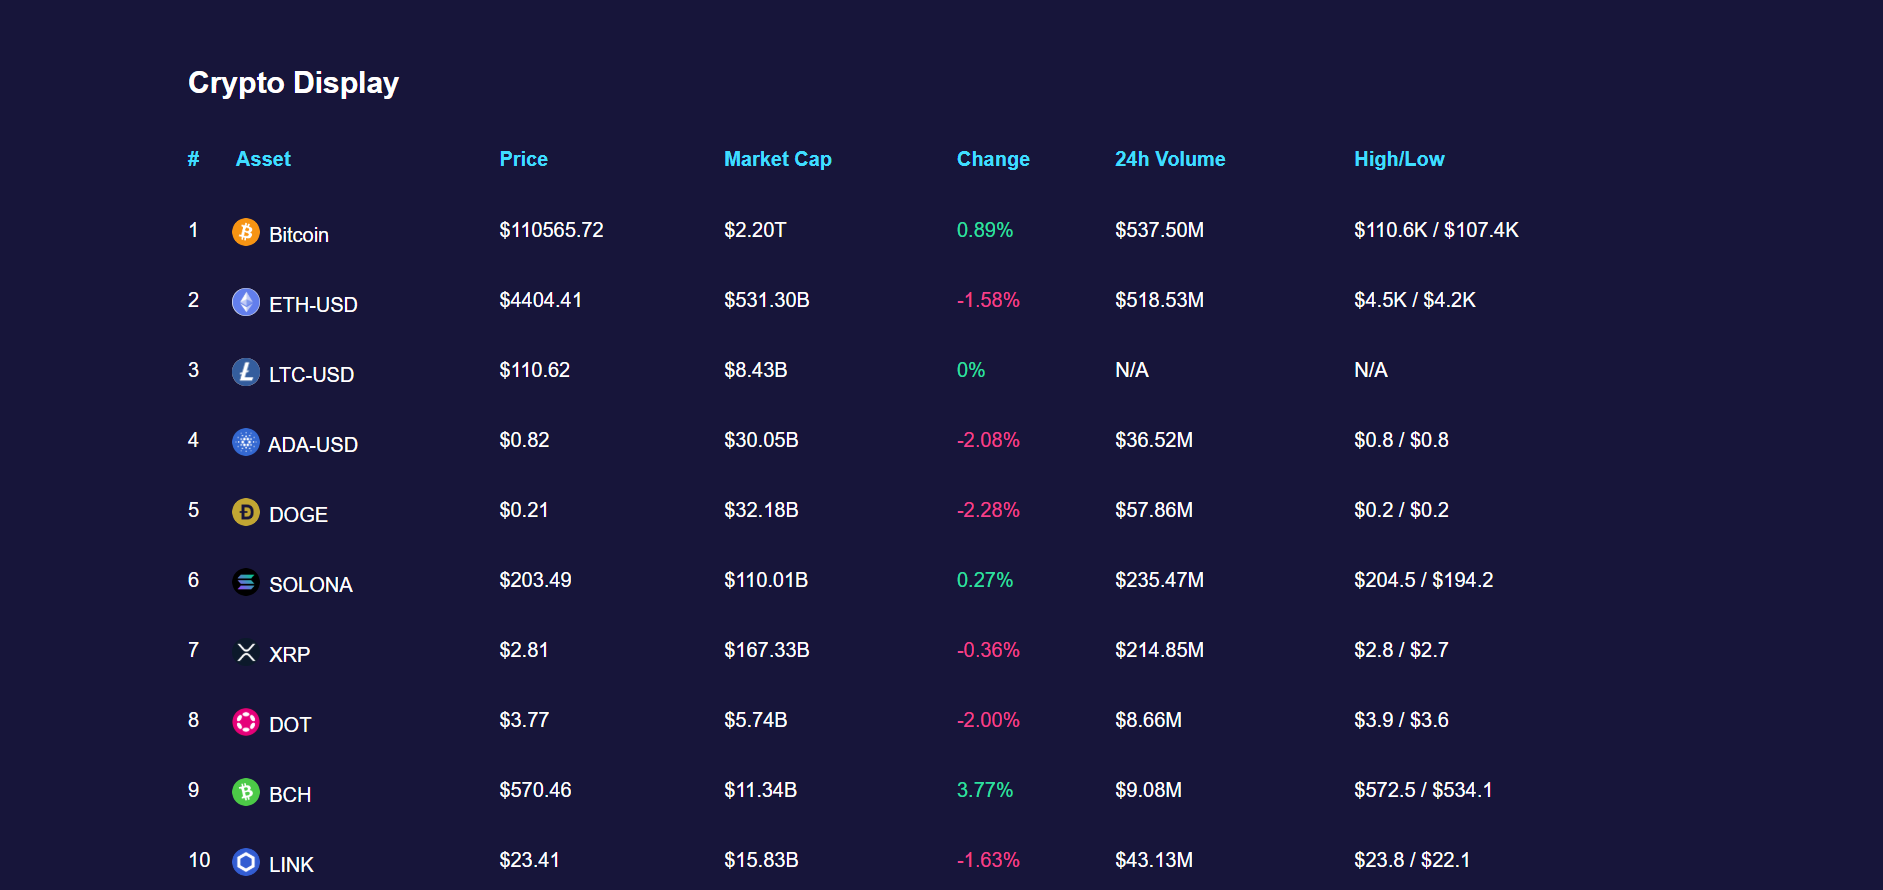Click the Chainlink LINK icon
Viewport: 1883px width, 890px height.
[x=246, y=862]
